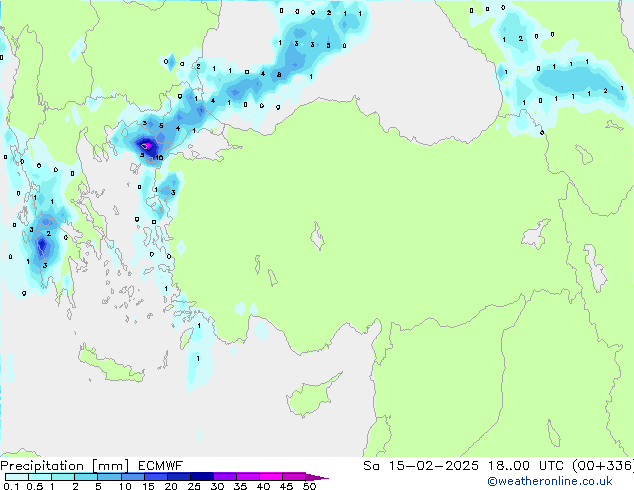
Task: Click the '45' legend scale label
Action: (x=286, y=486)
